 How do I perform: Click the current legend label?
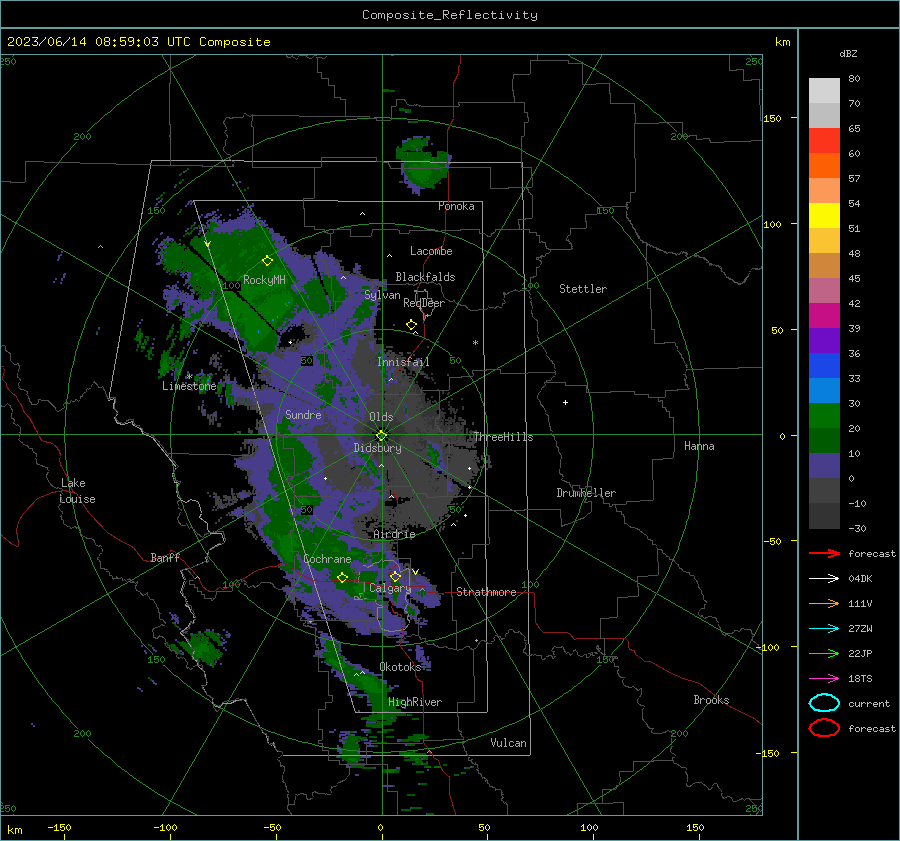(869, 703)
